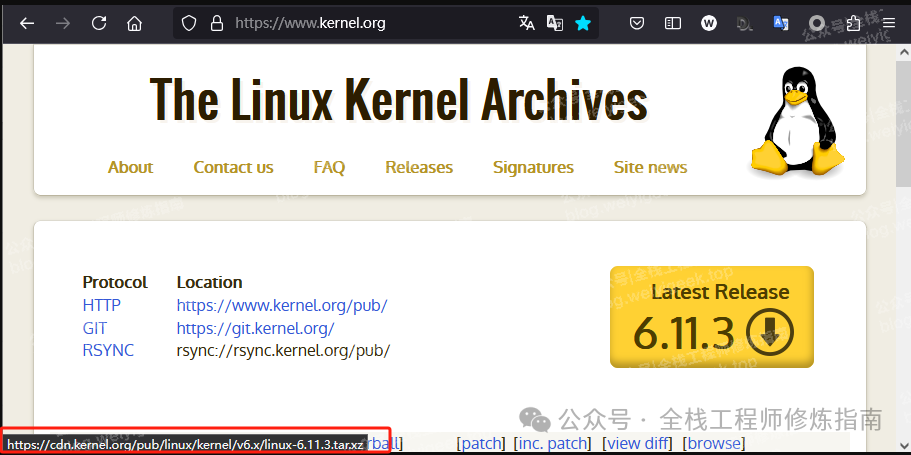Click the RSYNC protocol link
911x455 pixels.
108,350
